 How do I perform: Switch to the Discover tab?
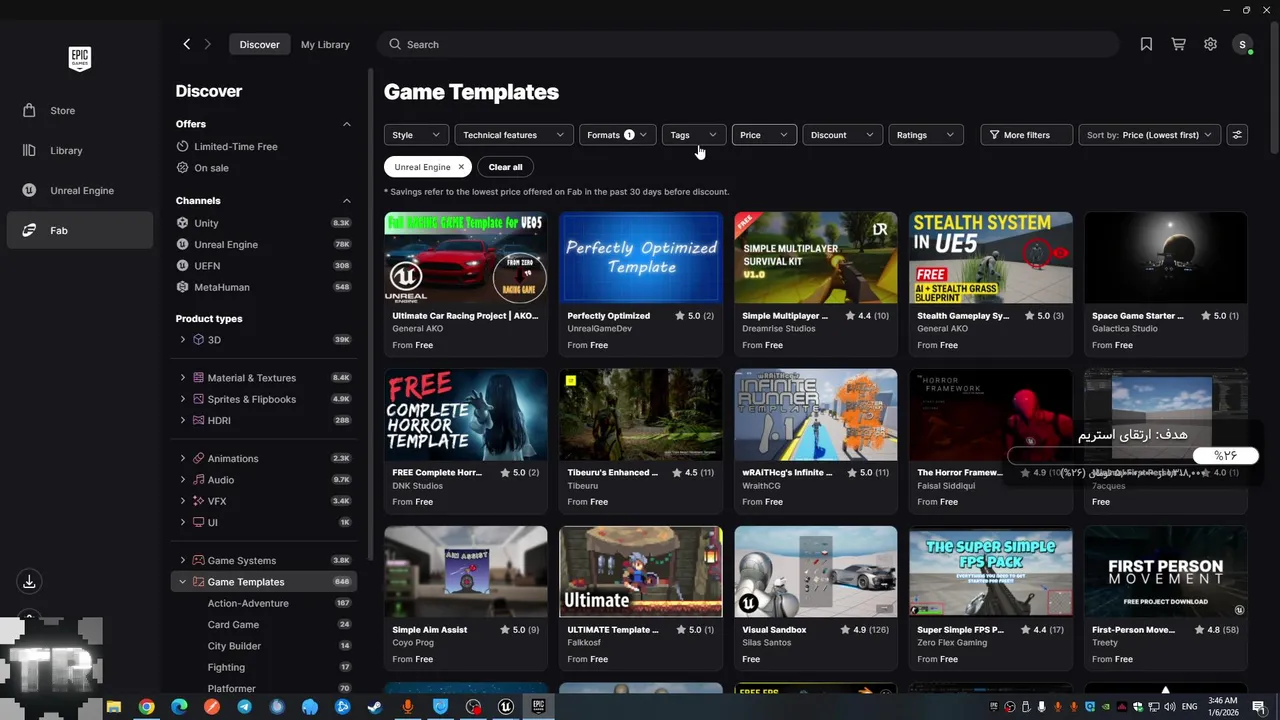(259, 44)
